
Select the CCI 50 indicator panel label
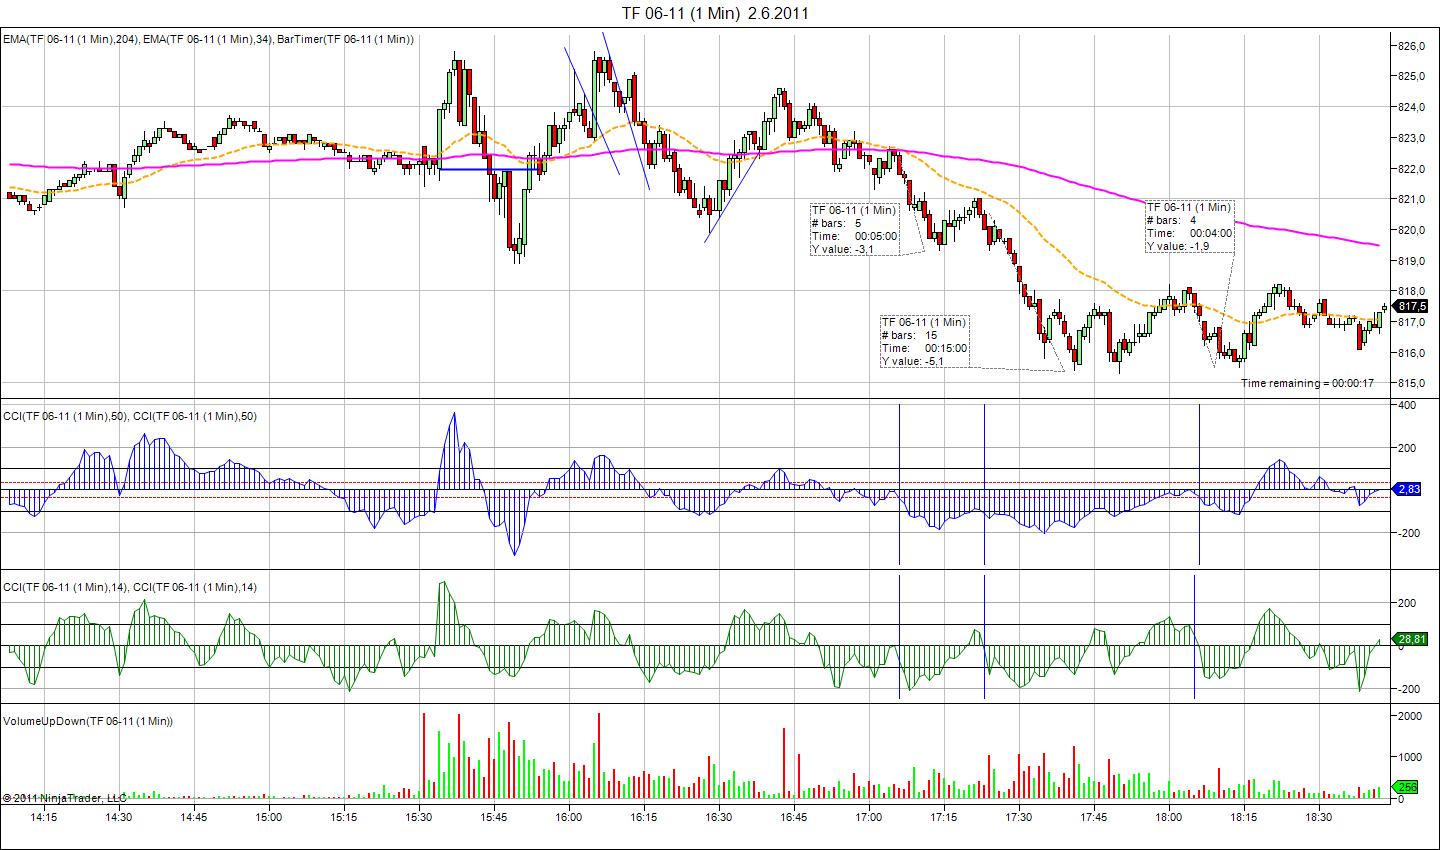(130, 416)
